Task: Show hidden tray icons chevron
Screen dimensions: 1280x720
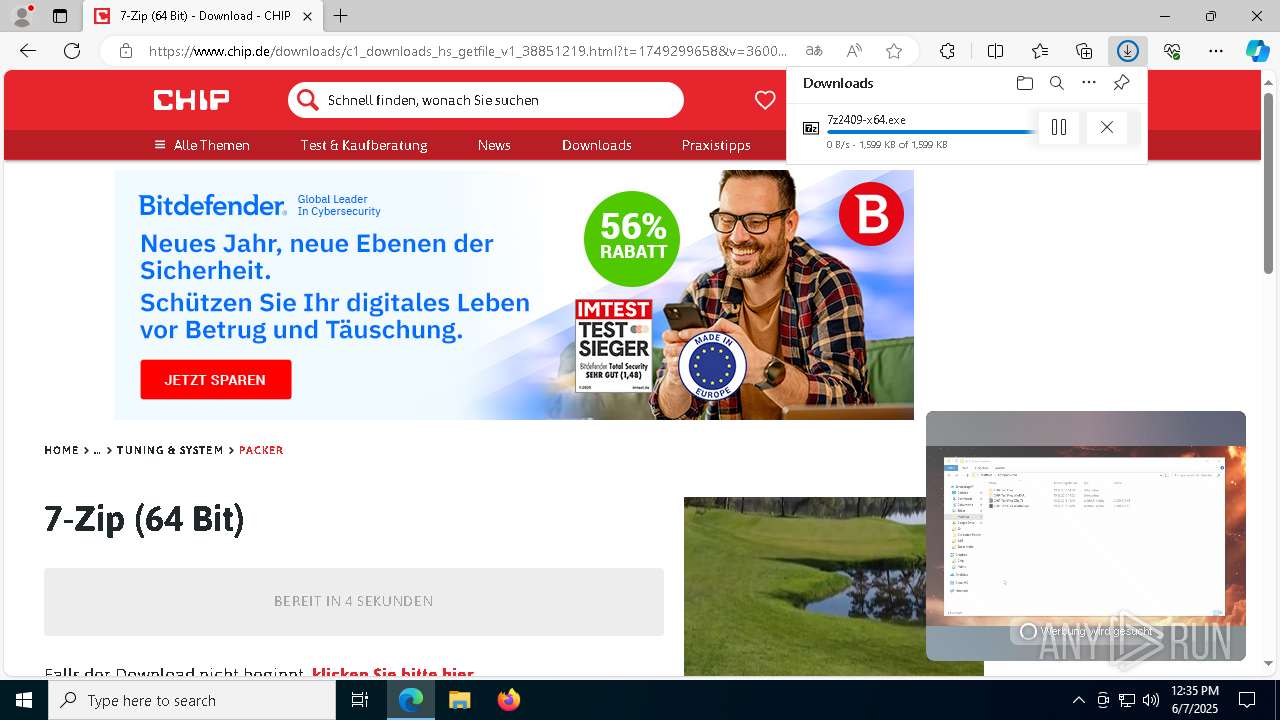Action: tap(1078, 700)
